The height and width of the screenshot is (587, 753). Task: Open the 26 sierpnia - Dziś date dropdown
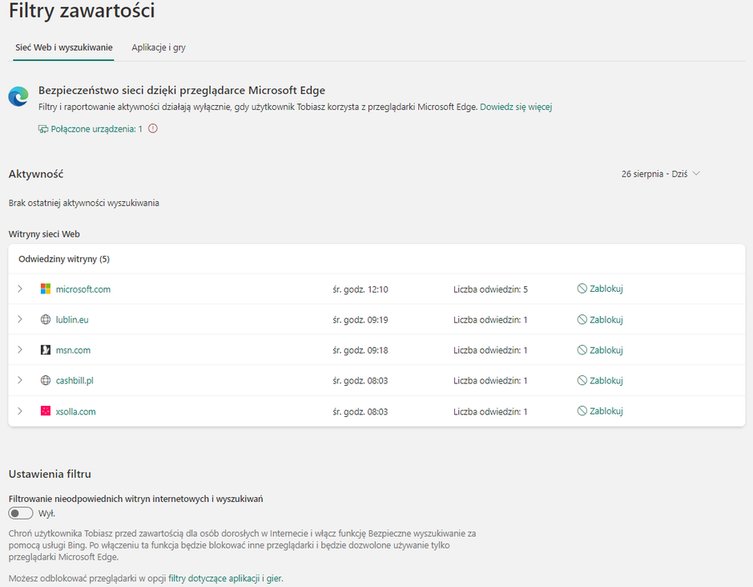(660, 174)
